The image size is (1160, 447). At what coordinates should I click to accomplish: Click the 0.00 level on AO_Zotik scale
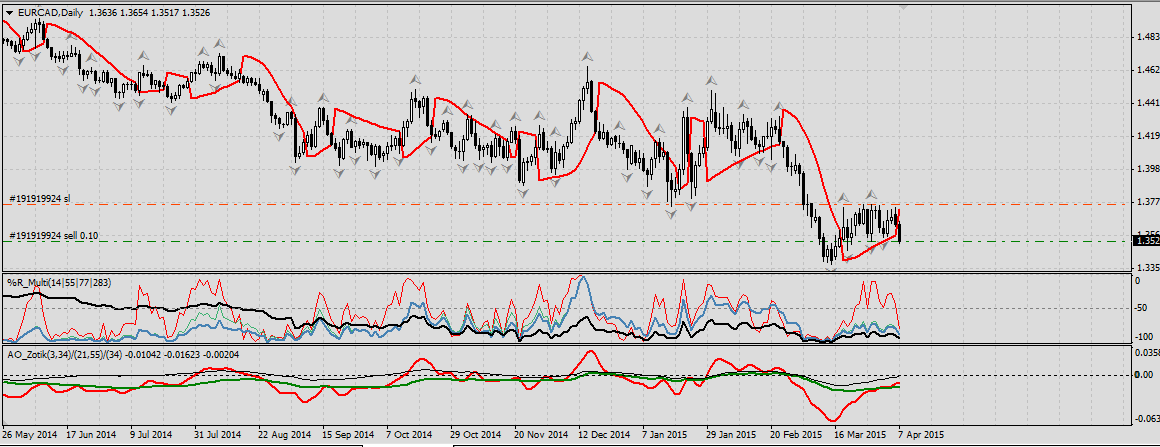(1145, 375)
